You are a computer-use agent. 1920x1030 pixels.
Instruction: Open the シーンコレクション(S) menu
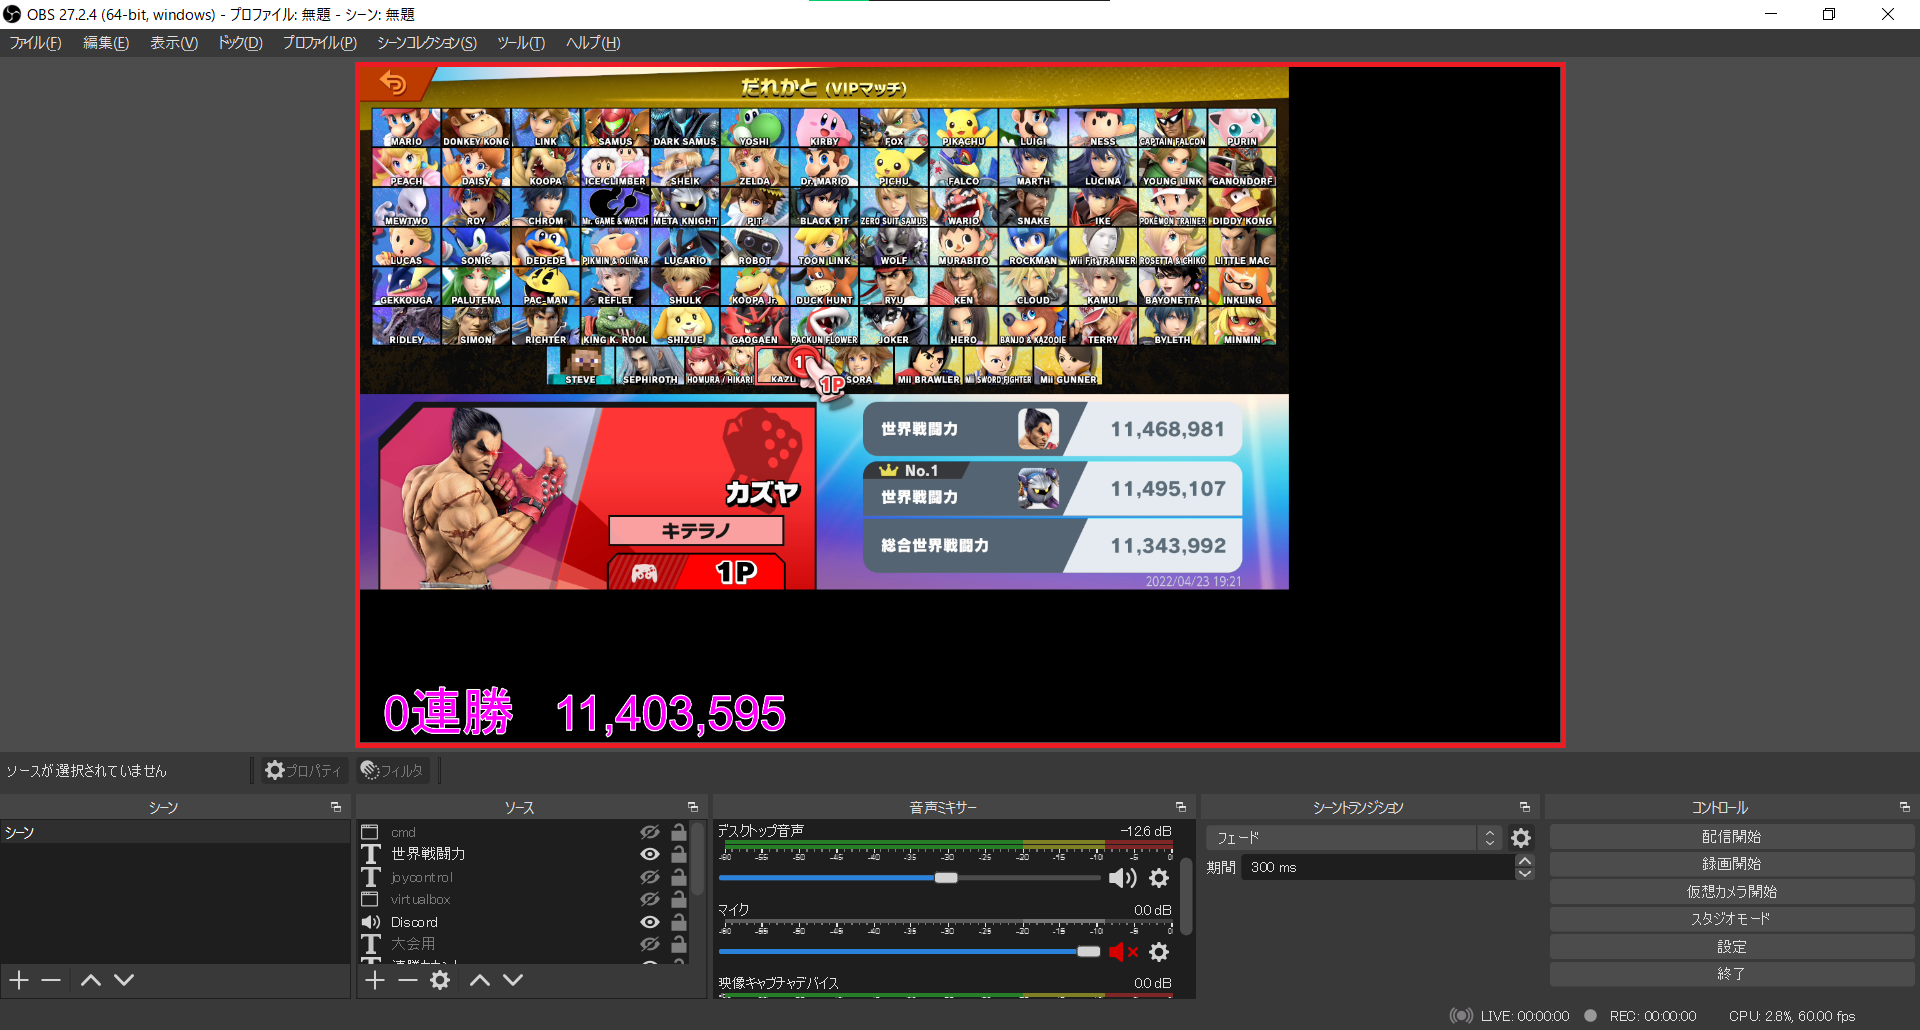[426, 43]
